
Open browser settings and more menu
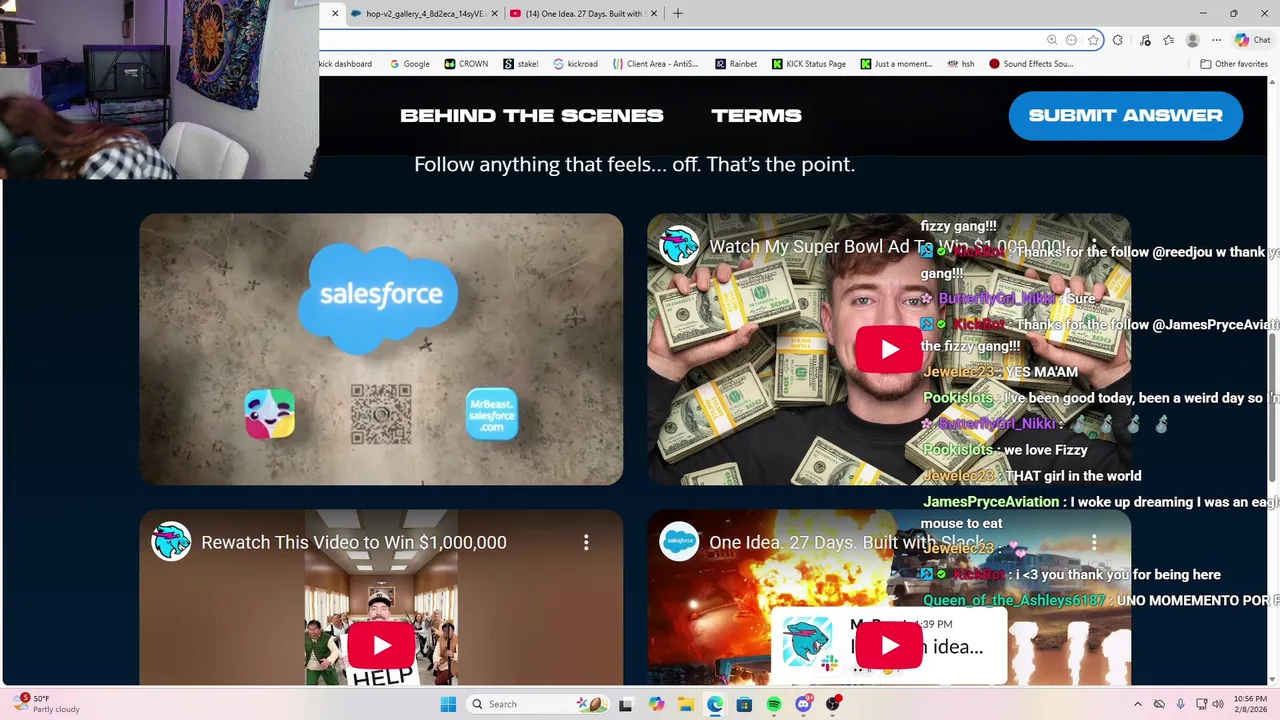click(1216, 40)
